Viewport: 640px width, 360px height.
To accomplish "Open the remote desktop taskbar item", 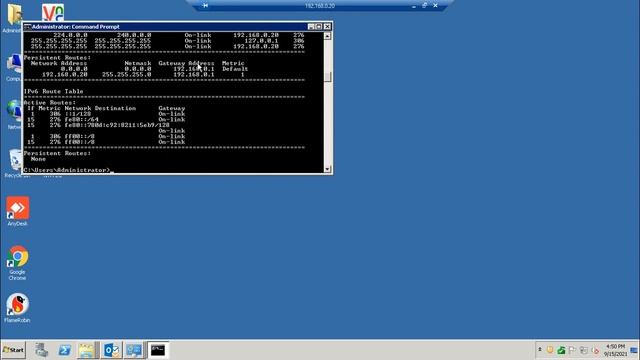I will 134,350.
